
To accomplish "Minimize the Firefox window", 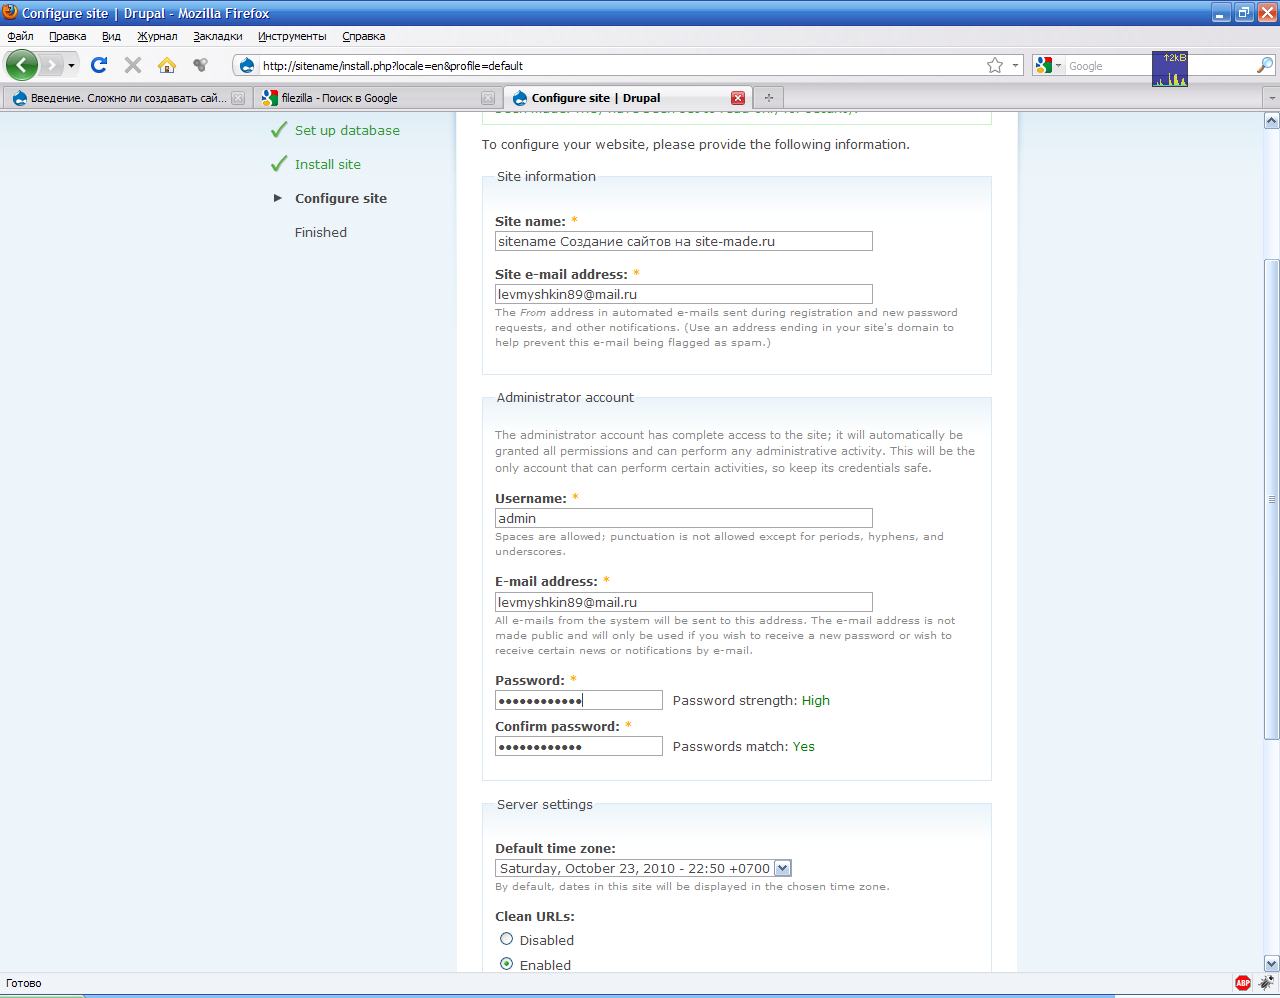I will (x=1221, y=13).
